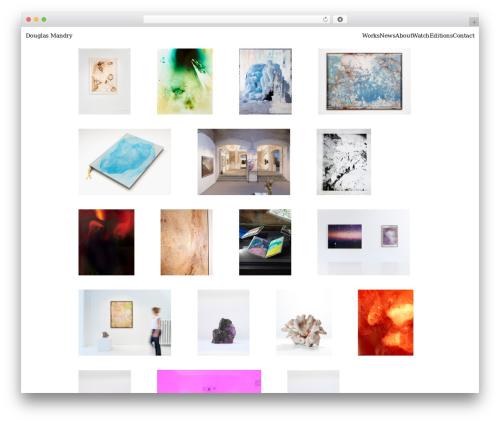The height and width of the screenshot is (423, 500).
Task: Click the download icon button beside address bar
Action: click(x=340, y=19)
